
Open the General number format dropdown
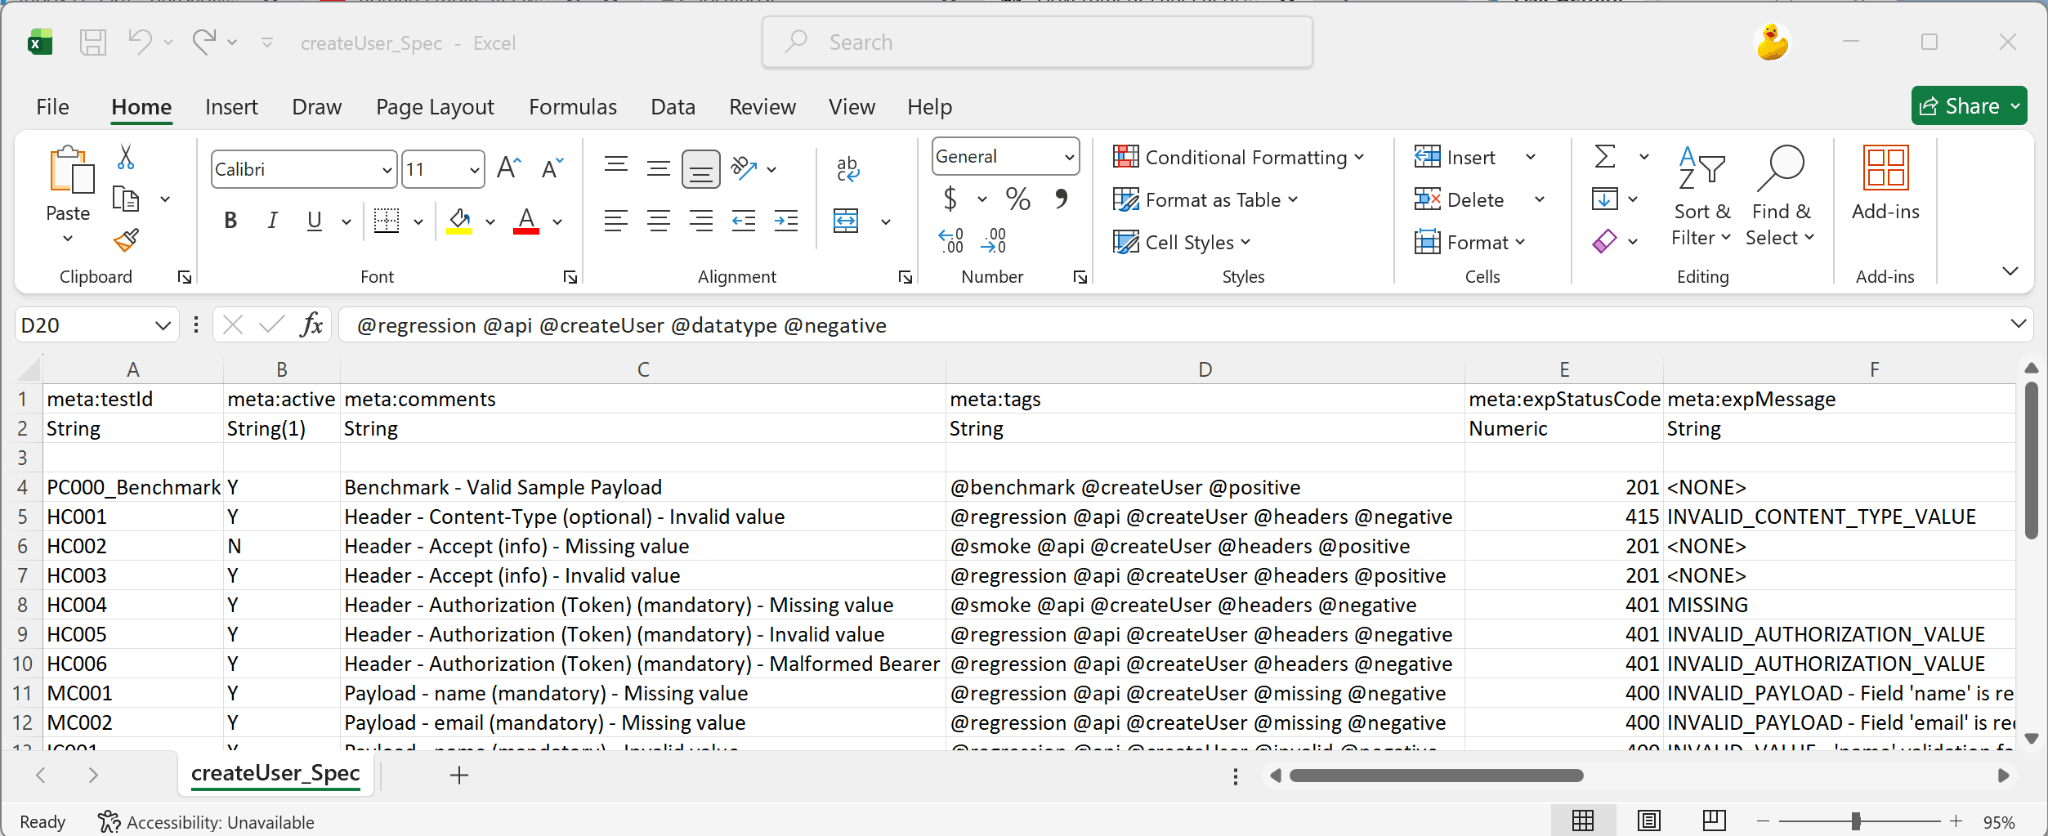point(1069,157)
